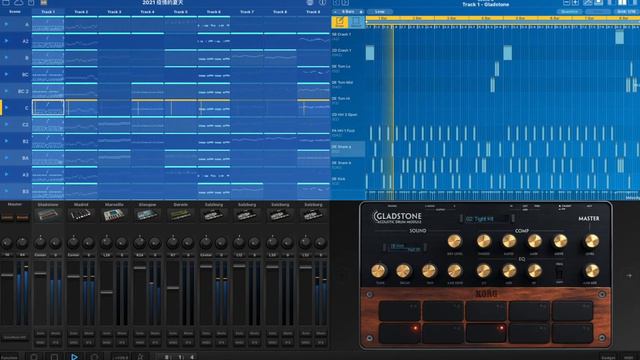Start playback with the transport play button
The image size is (640, 360).
coord(74,357)
